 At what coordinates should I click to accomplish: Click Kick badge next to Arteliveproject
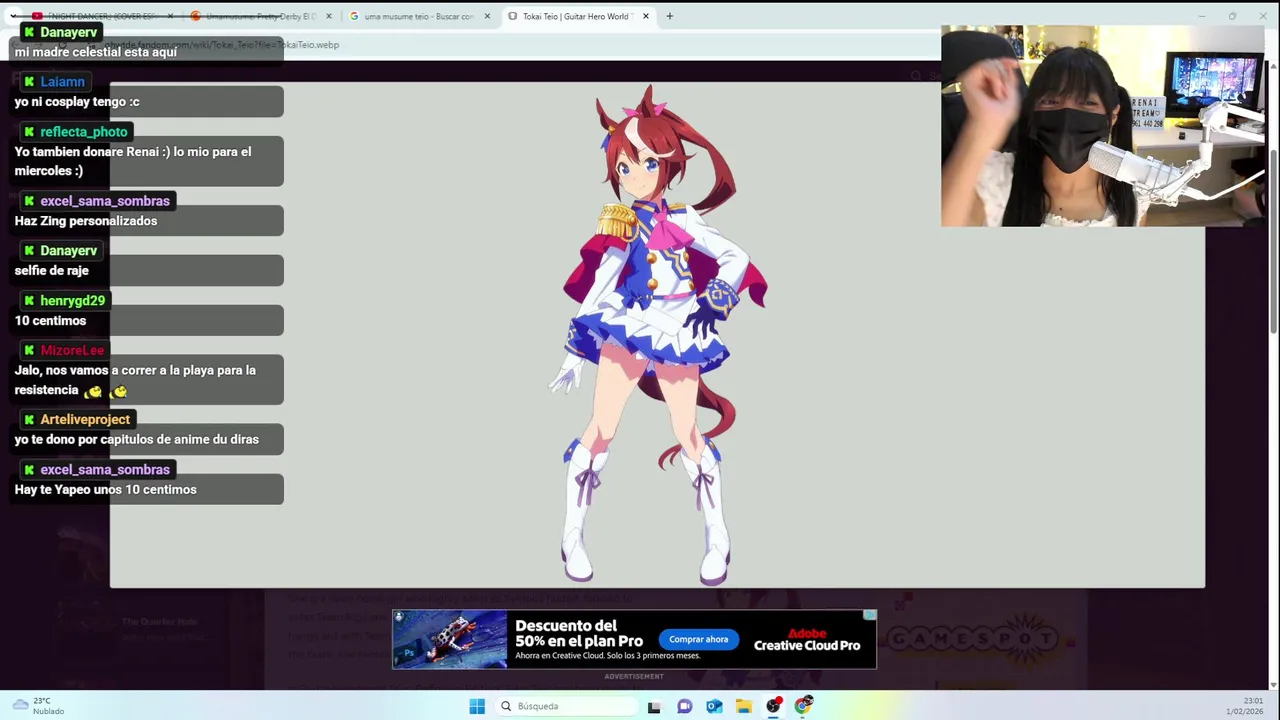tap(29, 420)
